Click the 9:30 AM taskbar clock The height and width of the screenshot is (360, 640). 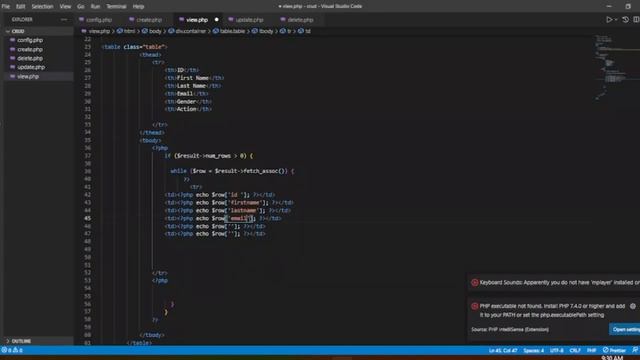click(x=612, y=358)
